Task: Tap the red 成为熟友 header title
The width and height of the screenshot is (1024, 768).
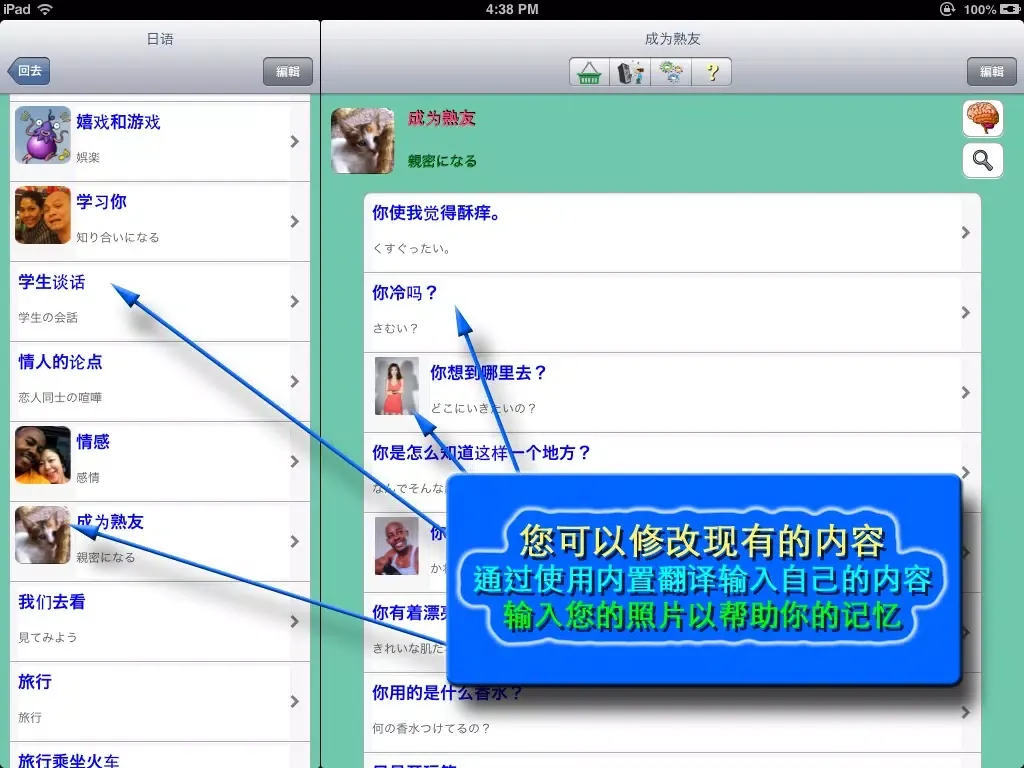Action: [441, 118]
